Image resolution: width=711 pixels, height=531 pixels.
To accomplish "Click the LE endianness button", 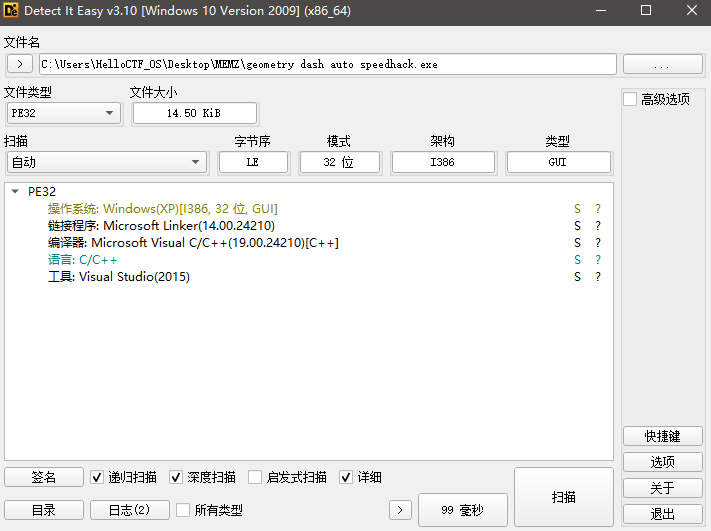I will click(253, 162).
